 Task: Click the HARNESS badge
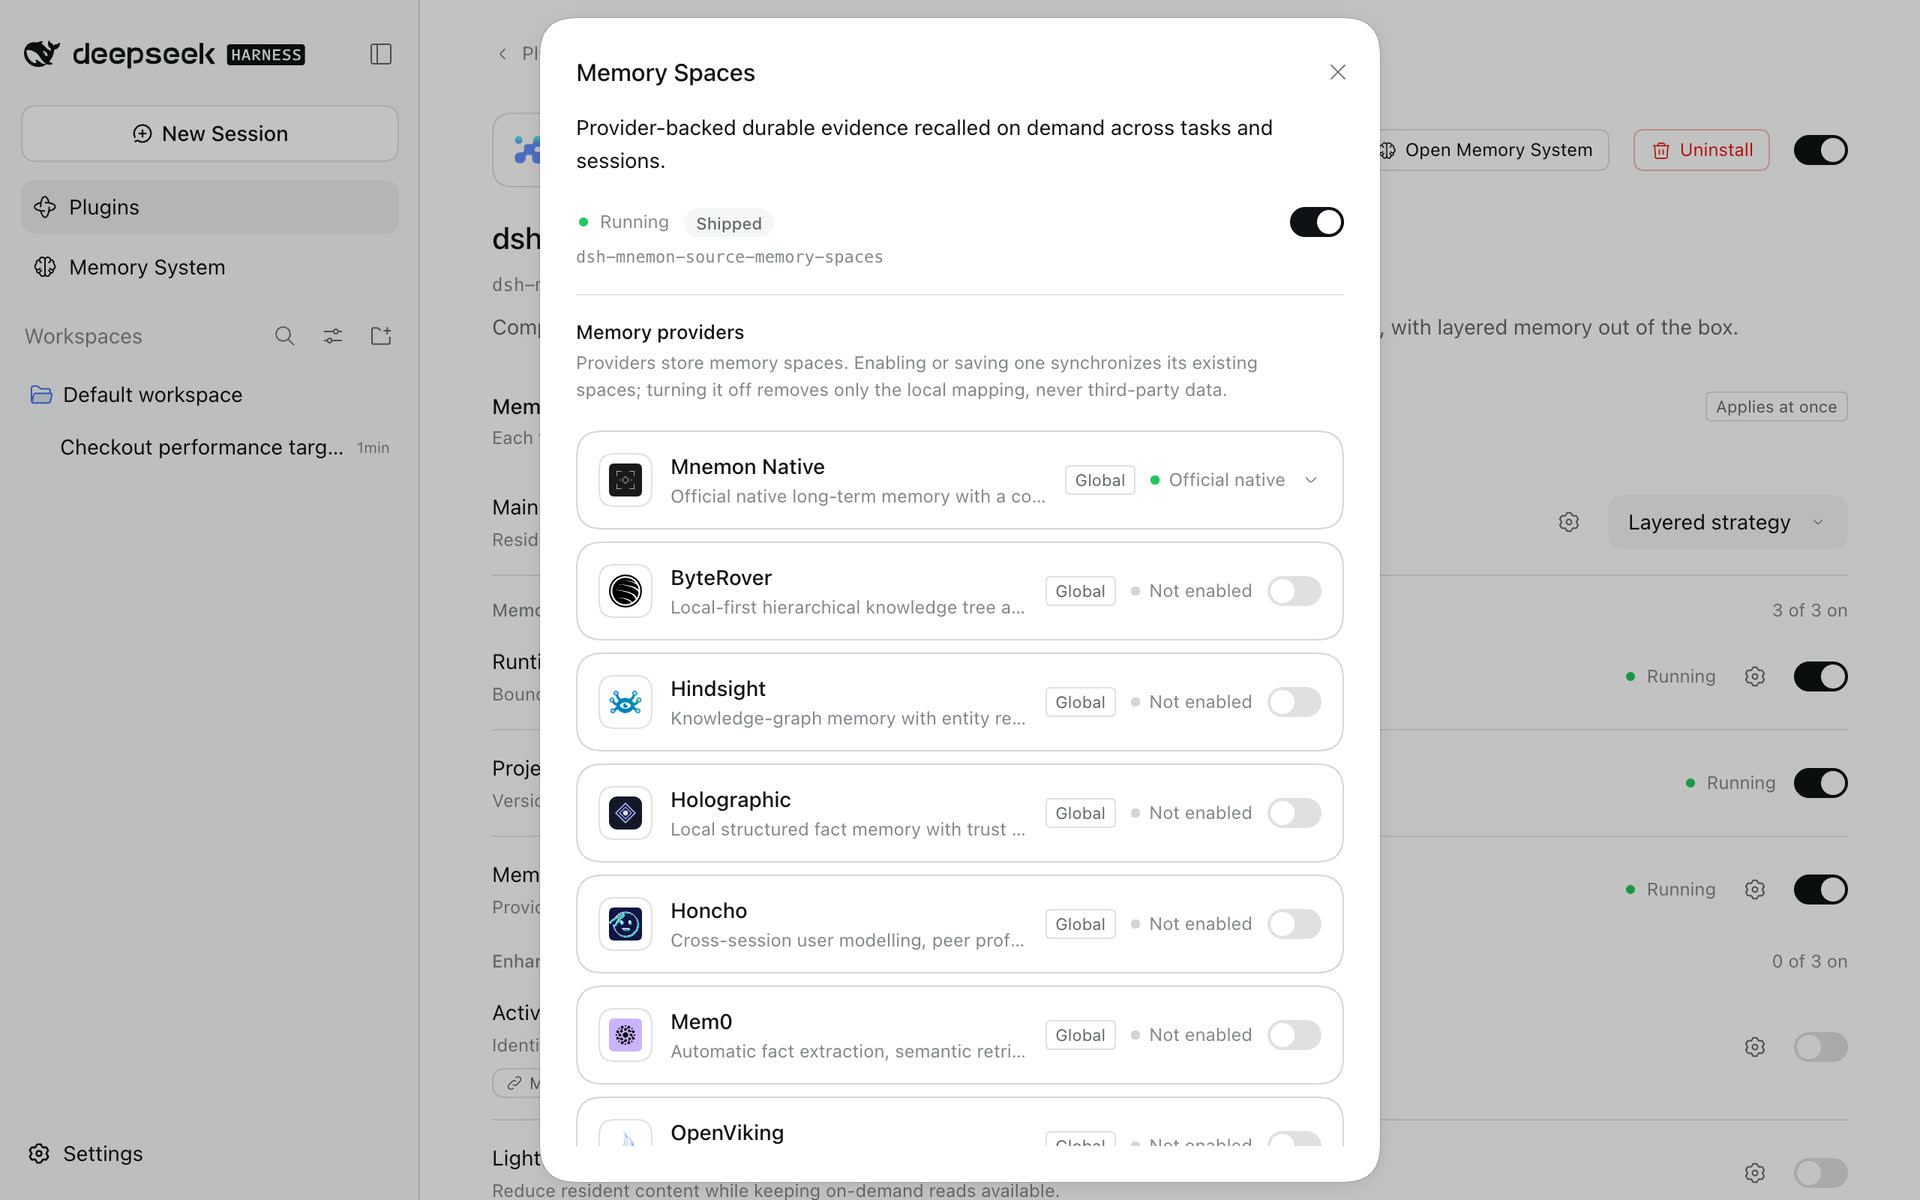266,55
